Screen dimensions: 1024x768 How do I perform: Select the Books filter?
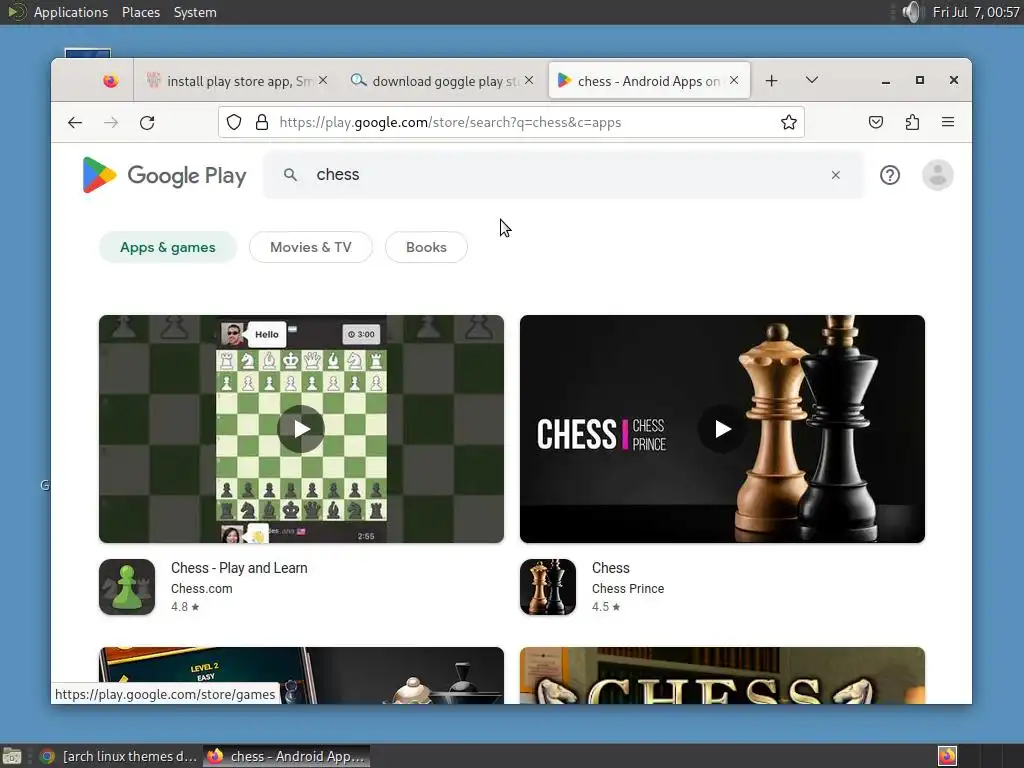click(x=426, y=248)
